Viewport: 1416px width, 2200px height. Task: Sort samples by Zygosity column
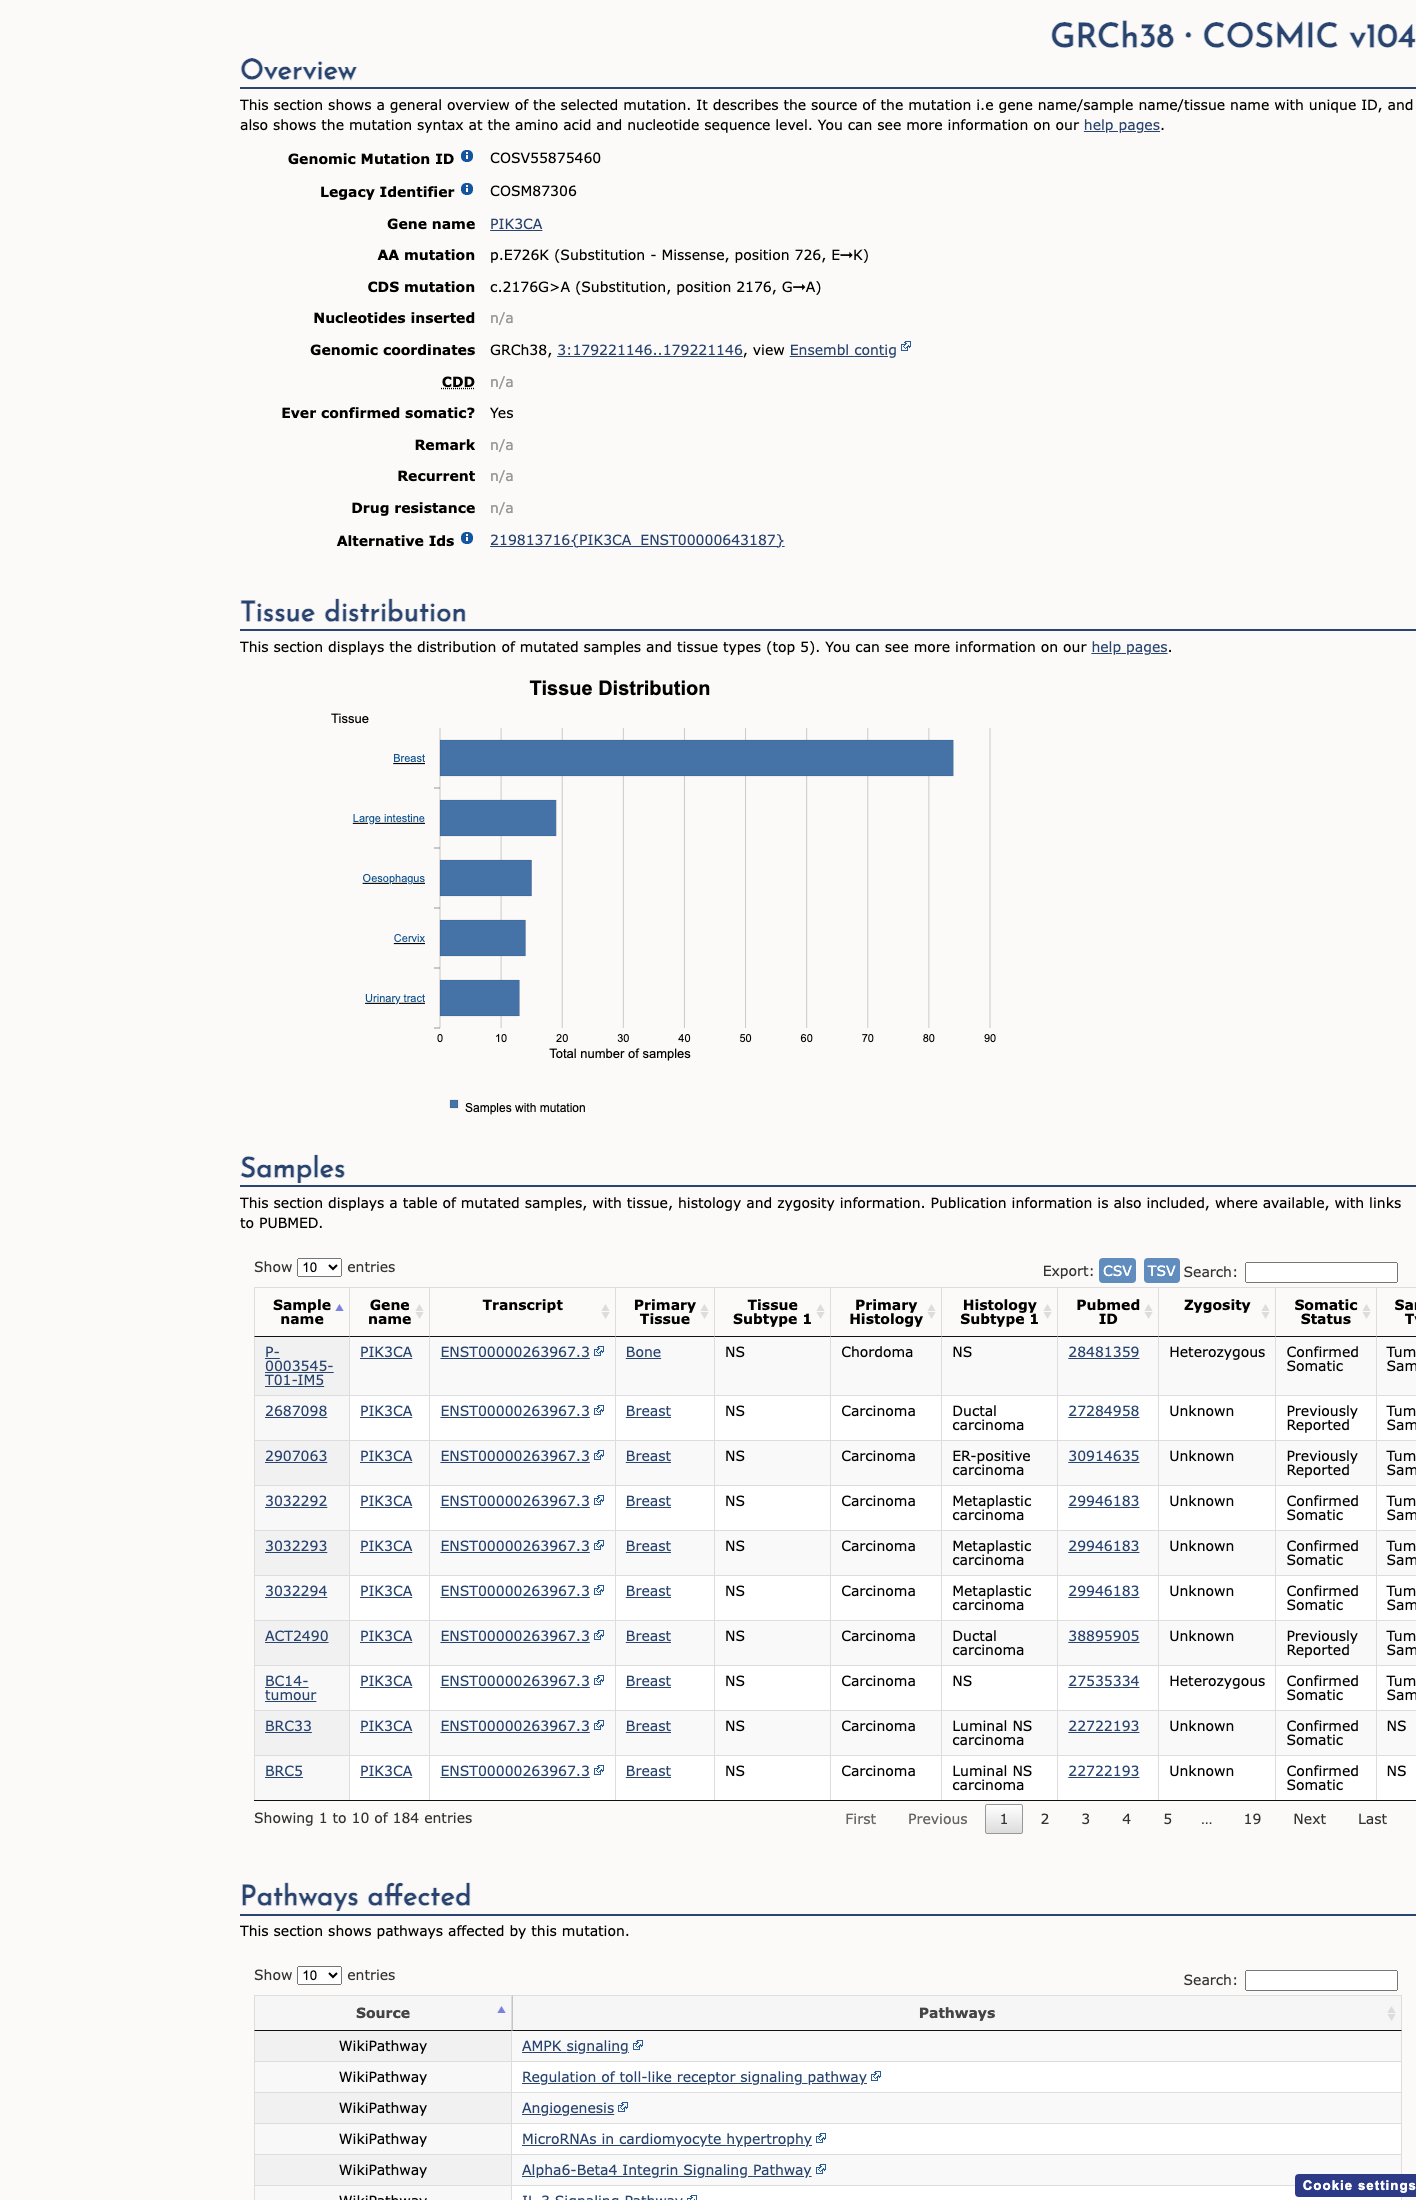(x=1217, y=1312)
